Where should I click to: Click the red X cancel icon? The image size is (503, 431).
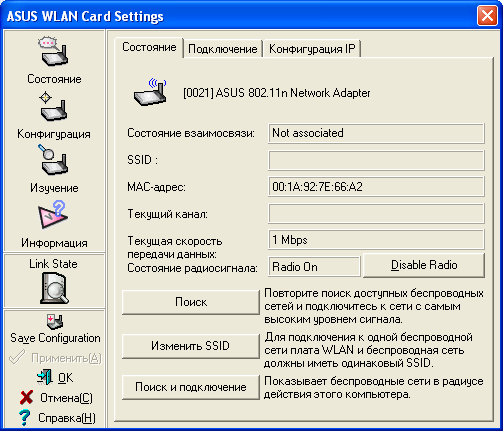pyautogui.click(x=26, y=397)
